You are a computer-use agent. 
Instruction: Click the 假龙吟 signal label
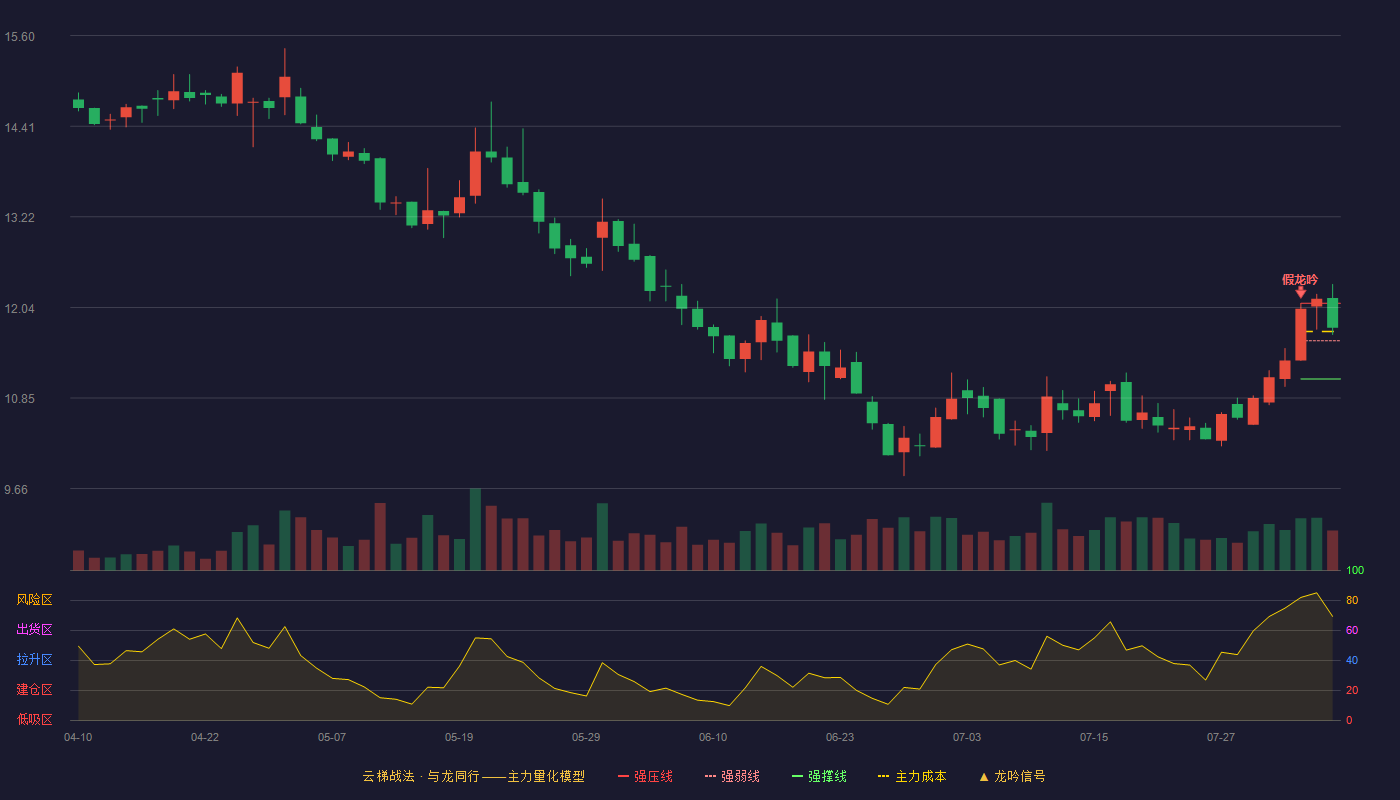(x=1300, y=279)
